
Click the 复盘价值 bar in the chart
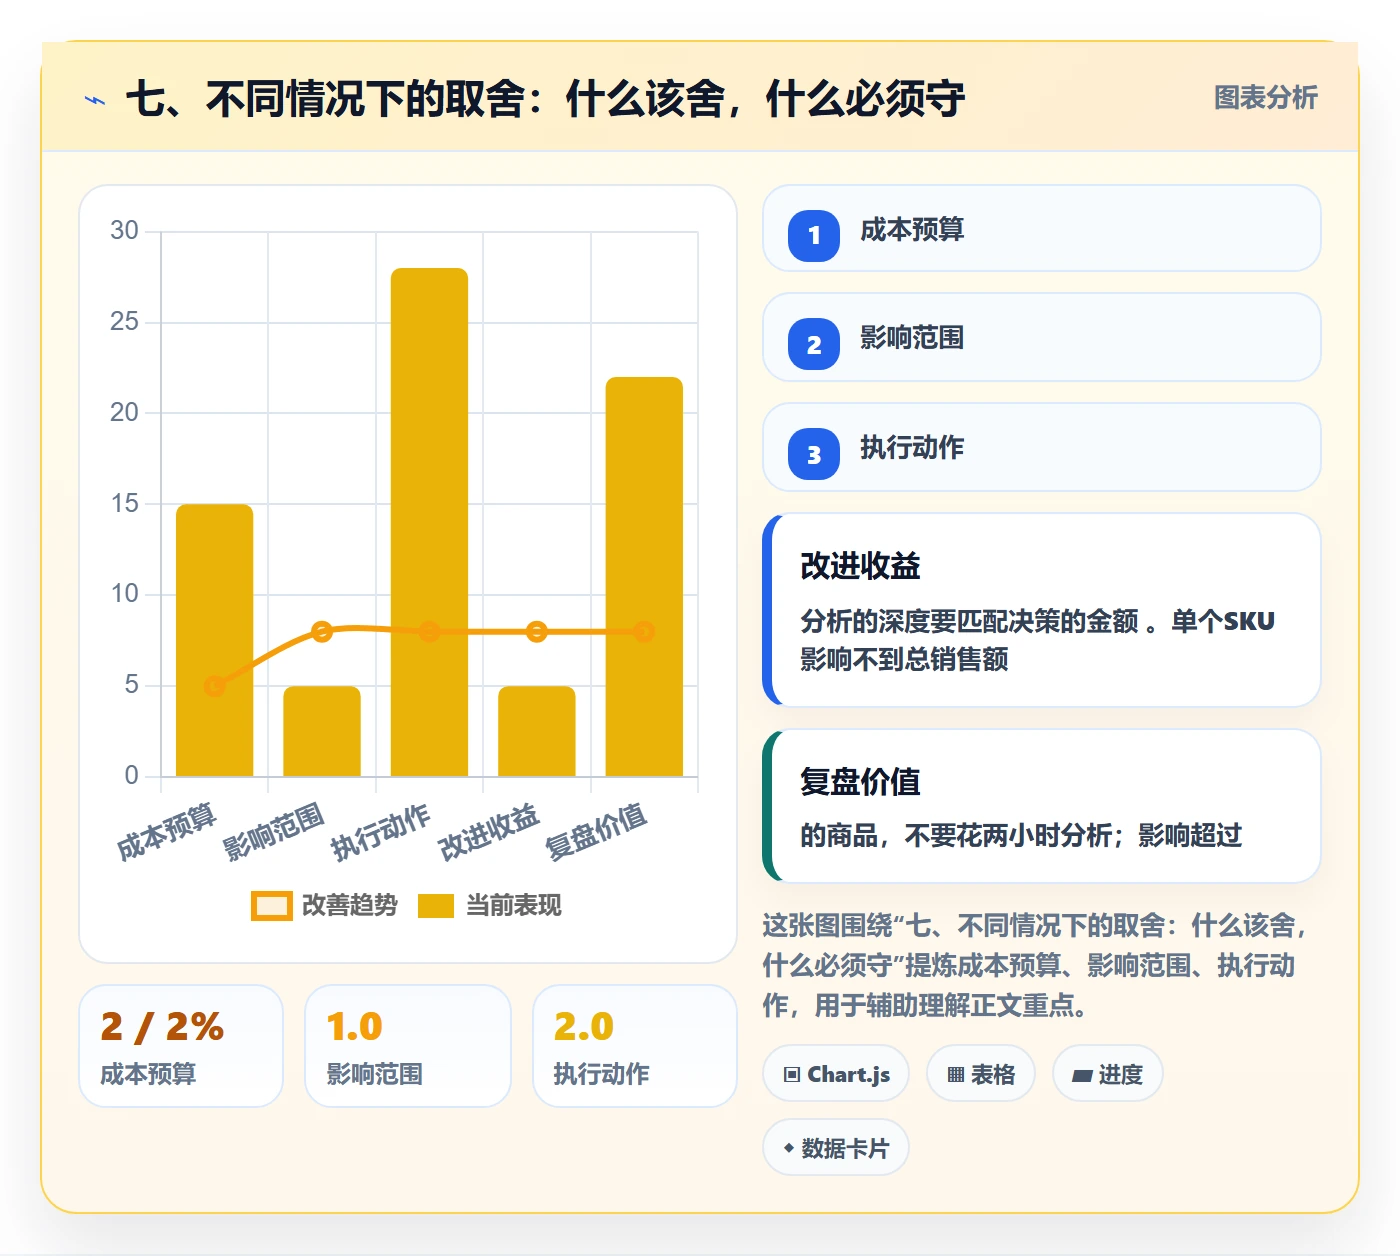coord(644,577)
